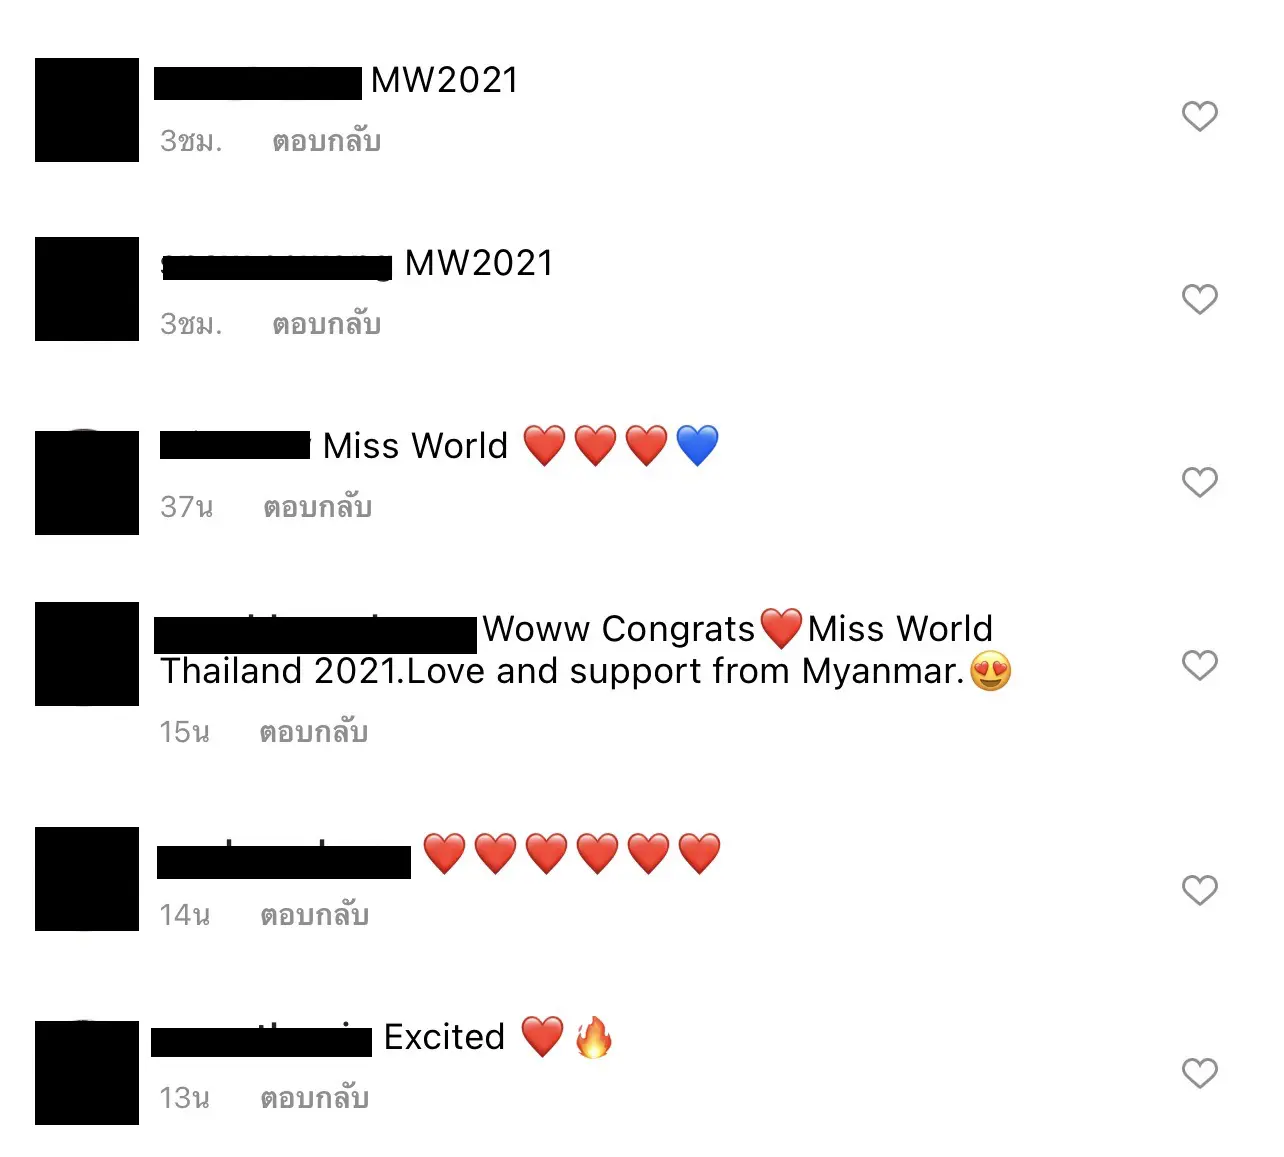Reply to the Miss World hearts comment

[317, 507]
